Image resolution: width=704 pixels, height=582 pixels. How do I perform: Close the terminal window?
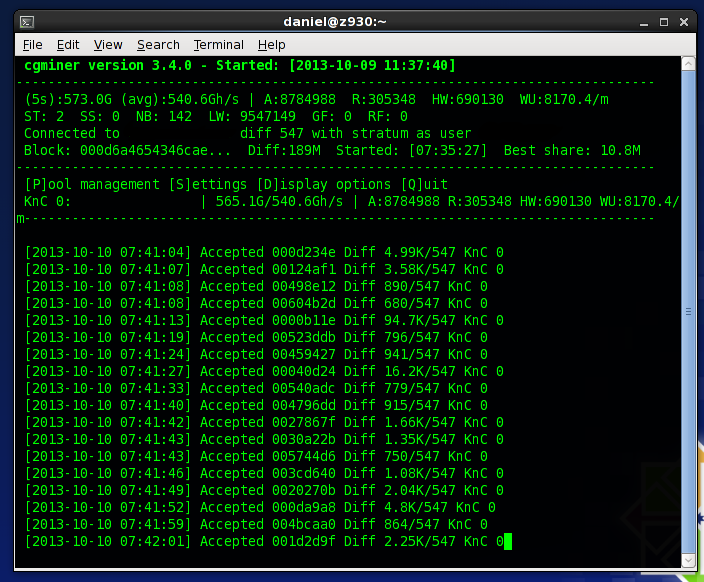pyautogui.click(x=684, y=22)
